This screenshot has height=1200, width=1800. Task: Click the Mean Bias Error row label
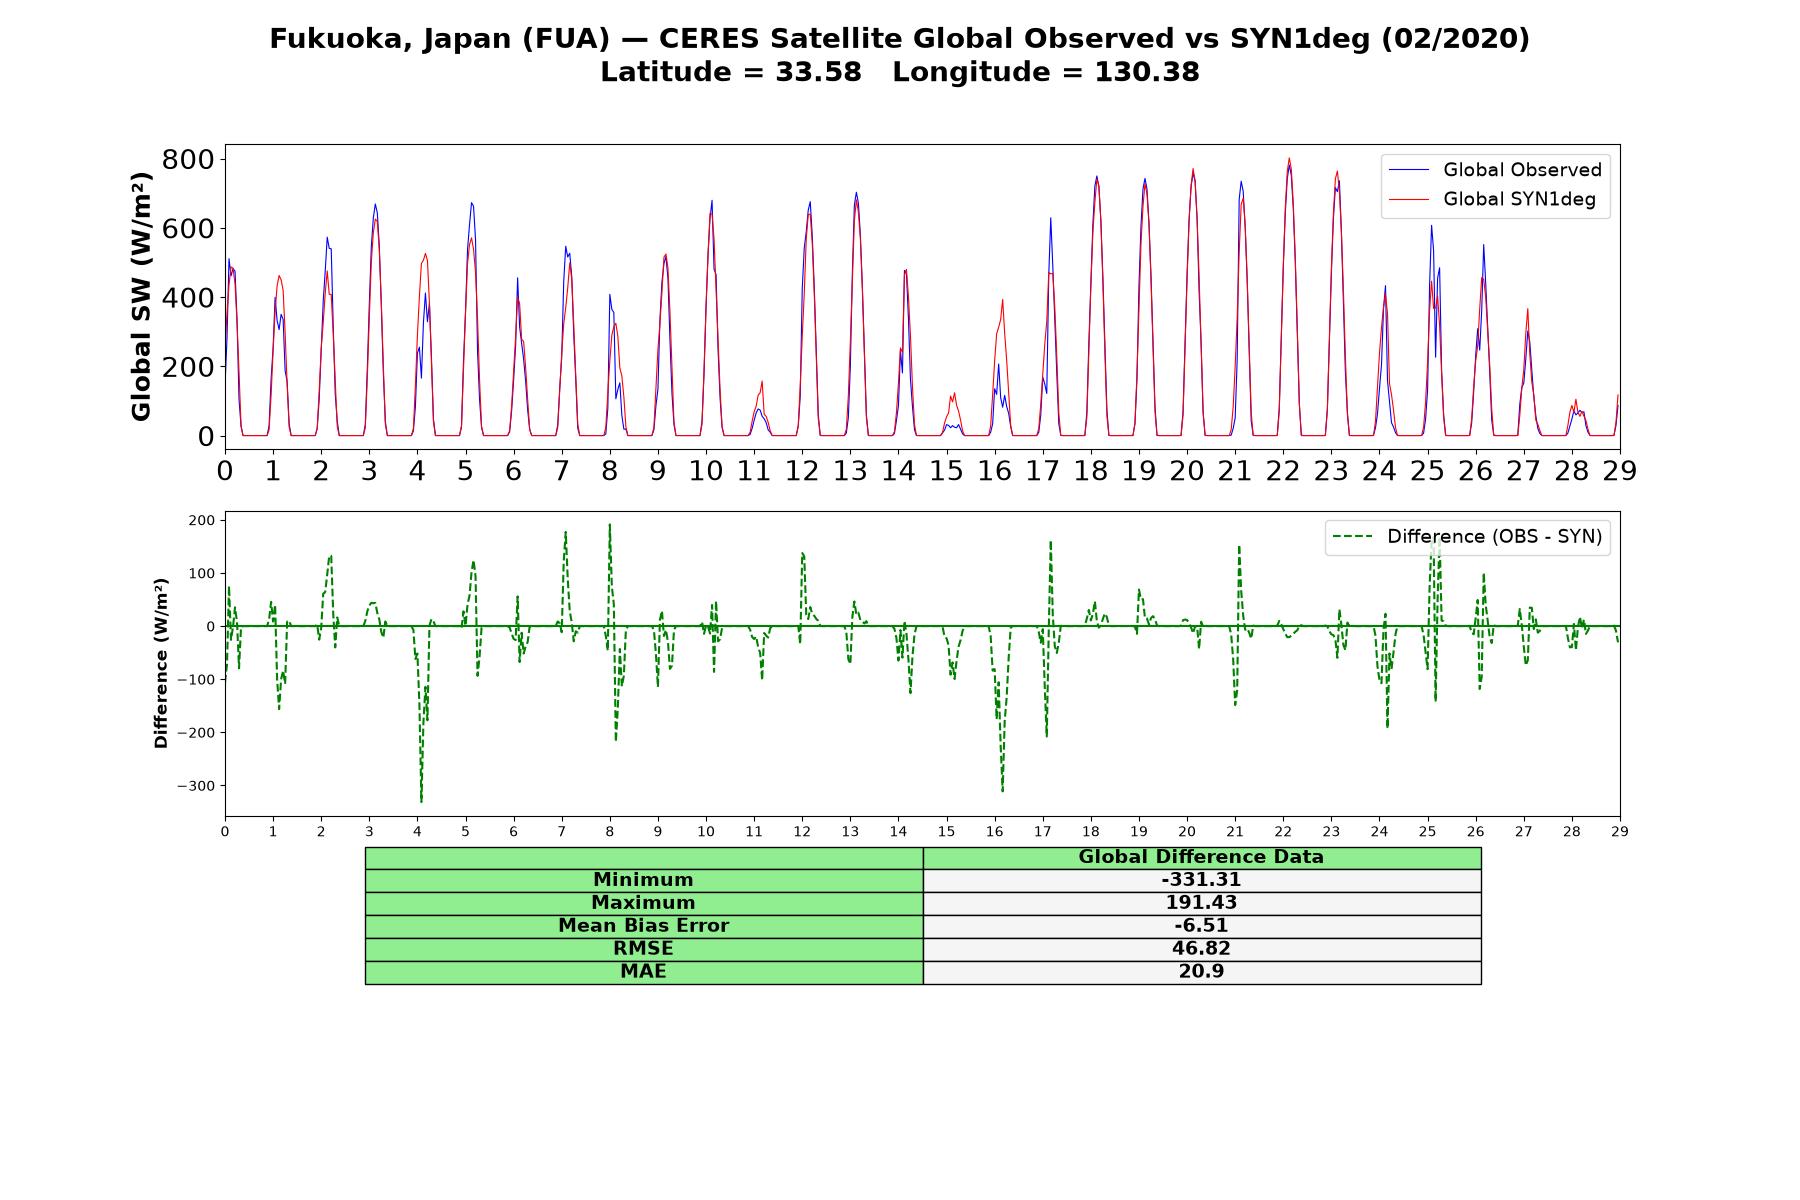click(x=644, y=926)
